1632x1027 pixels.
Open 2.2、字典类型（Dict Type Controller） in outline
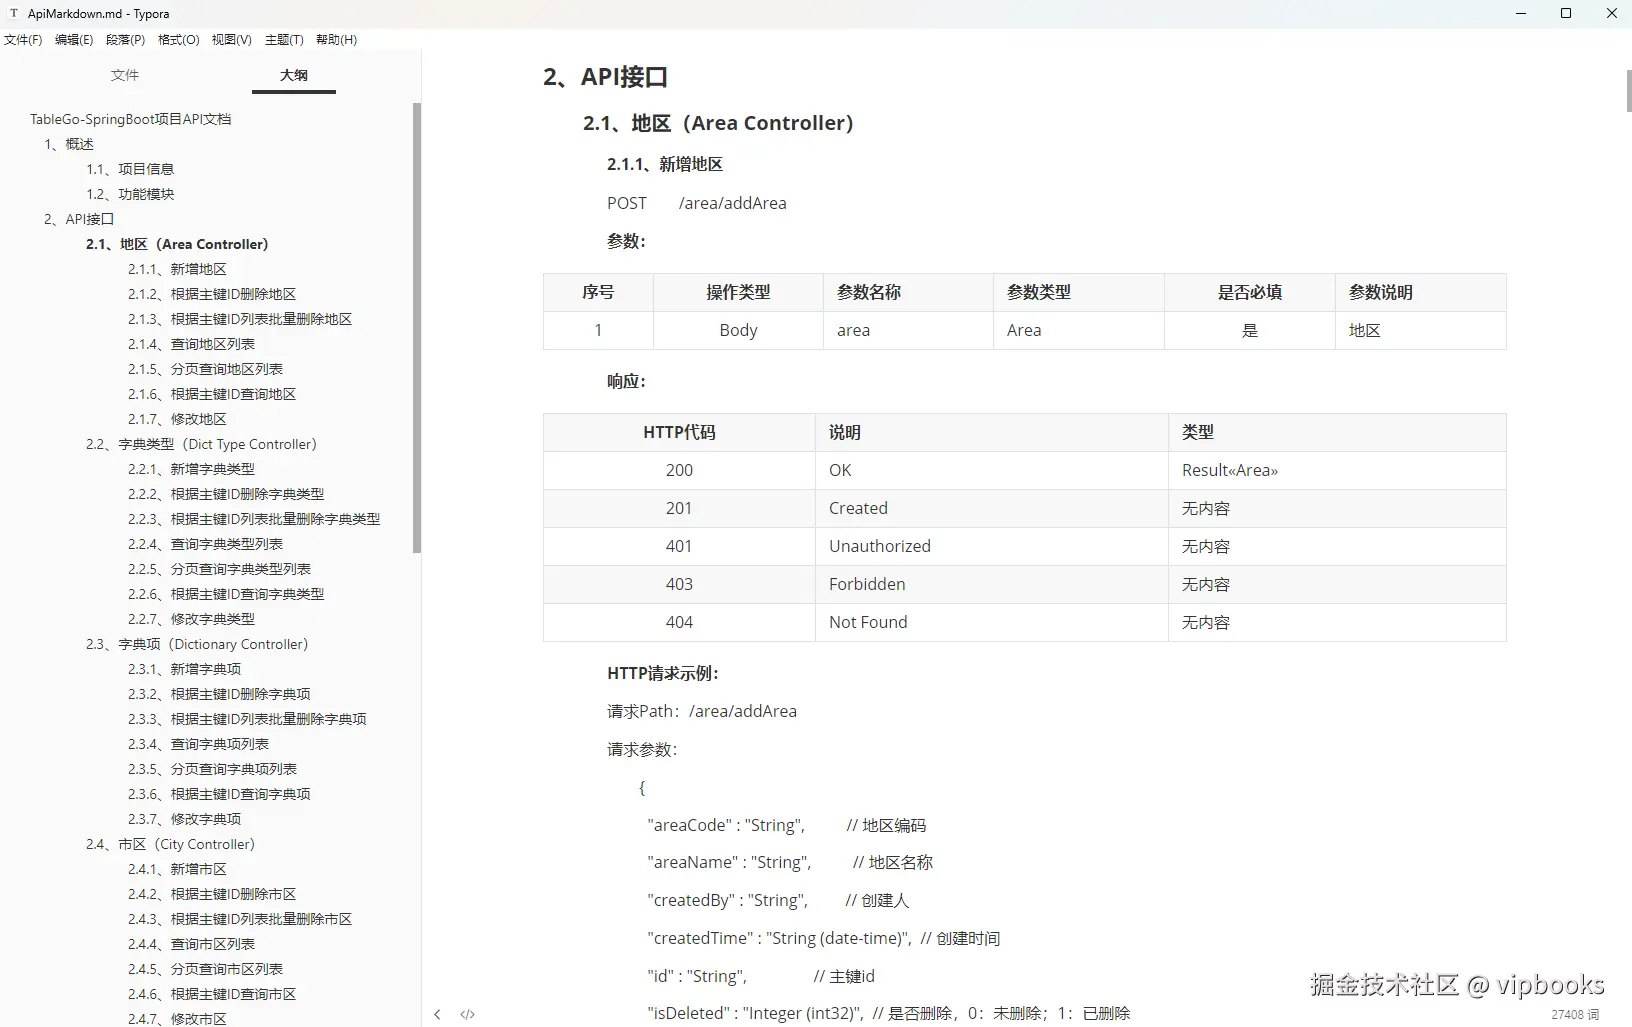coord(201,444)
